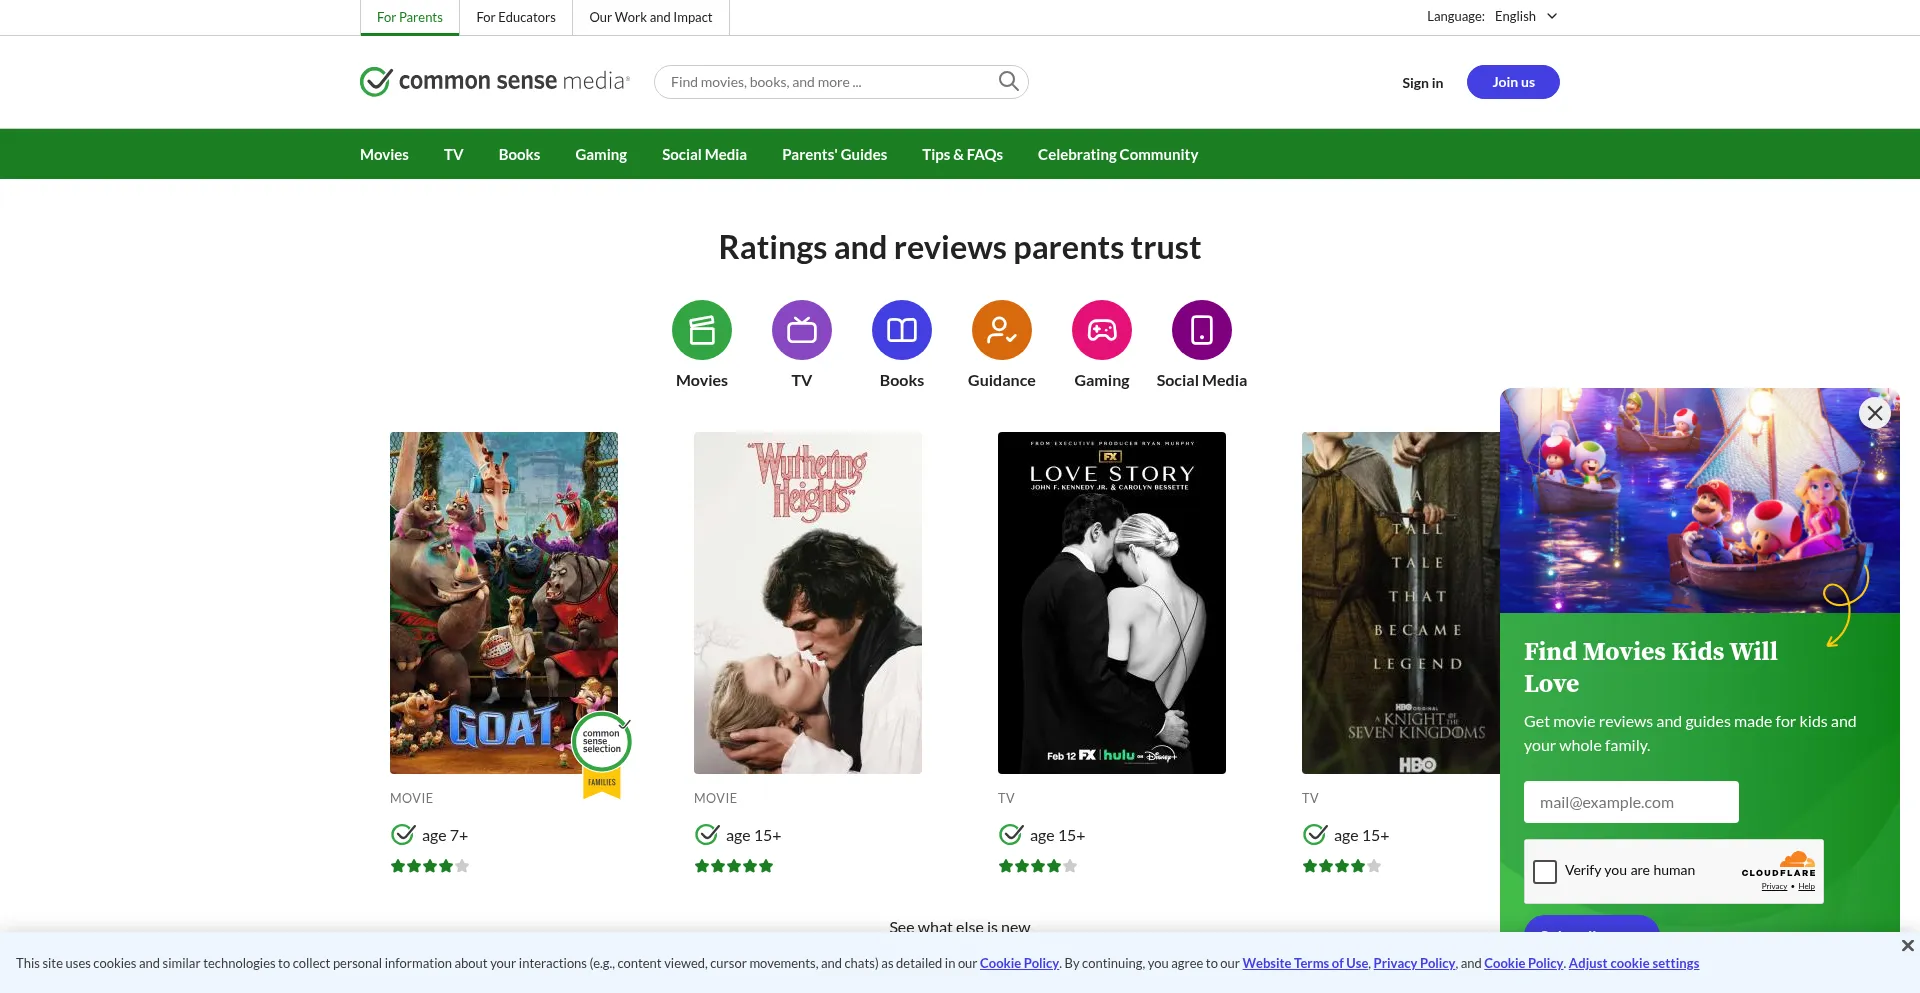
Task: Click the Join us button
Action: coord(1513,82)
